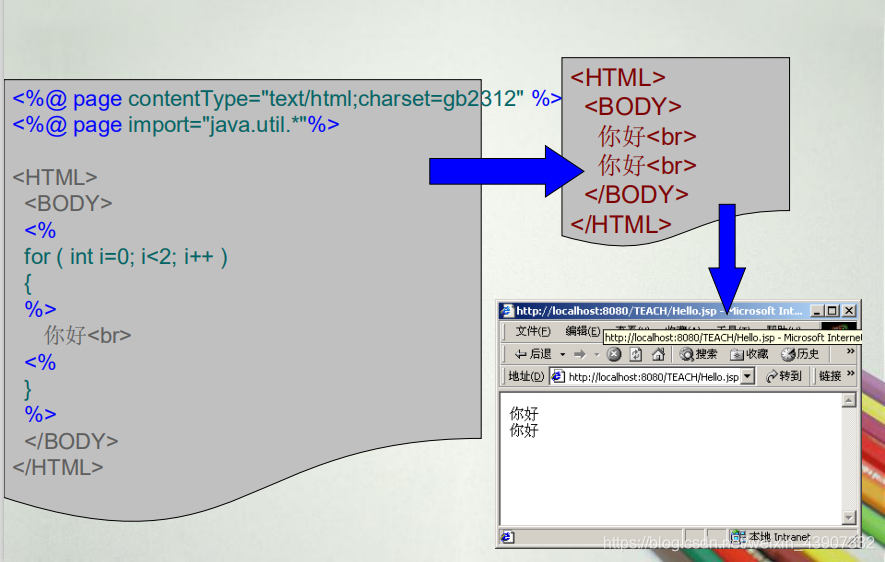Click the Refresh icon in the browser toolbar
The width and height of the screenshot is (885, 562).
pyautogui.click(x=636, y=354)
